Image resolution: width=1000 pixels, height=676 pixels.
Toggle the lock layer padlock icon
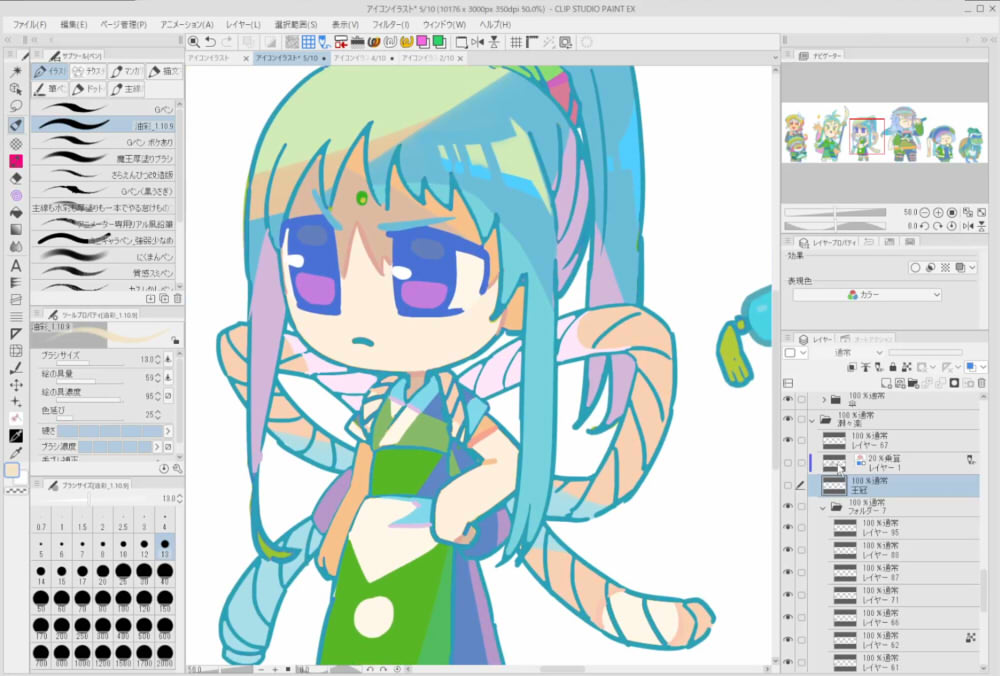pyautogui.click(x=893, y=367)
